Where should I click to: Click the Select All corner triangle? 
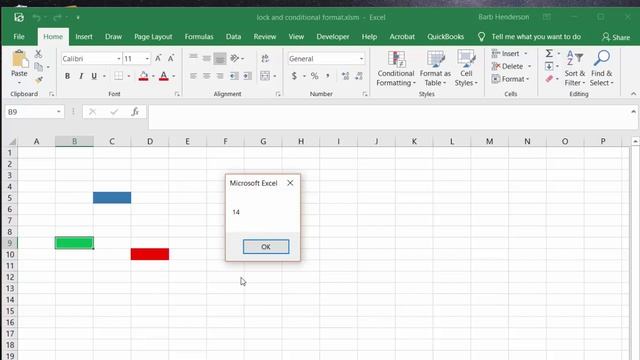pos(12,142)
